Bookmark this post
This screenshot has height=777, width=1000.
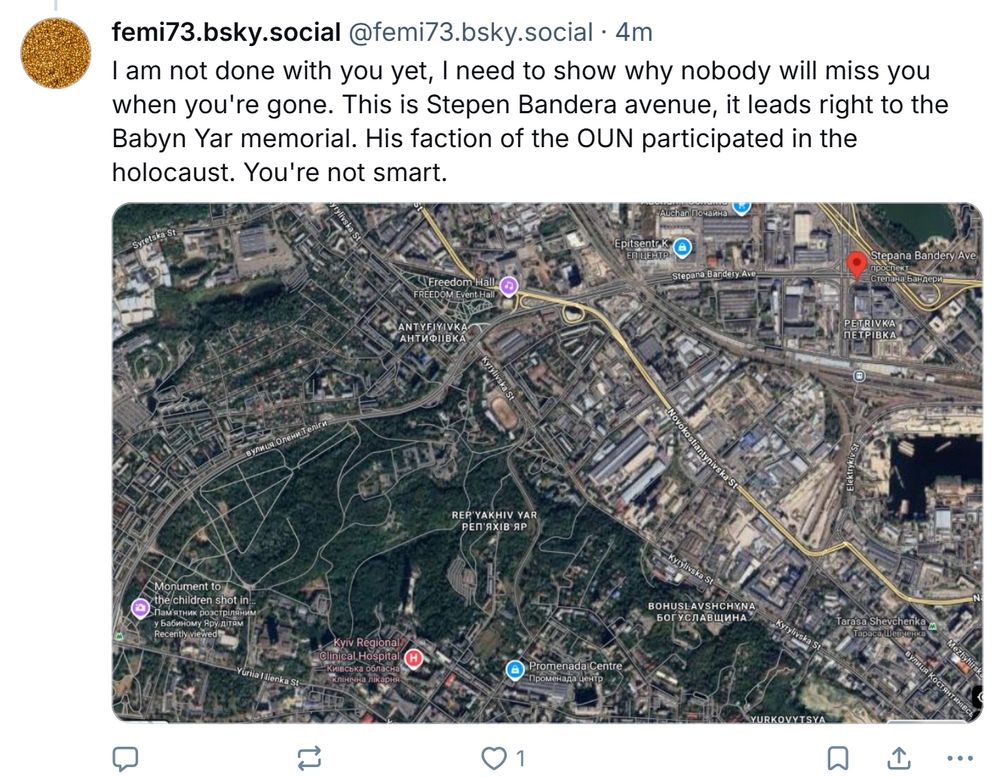tap(837, 758)
